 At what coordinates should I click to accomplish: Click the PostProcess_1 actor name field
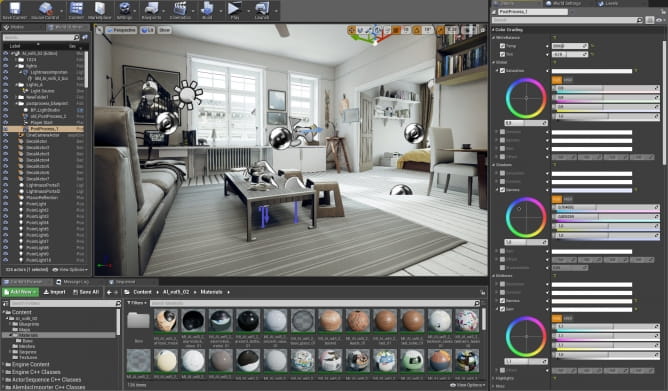click(534, 12)
